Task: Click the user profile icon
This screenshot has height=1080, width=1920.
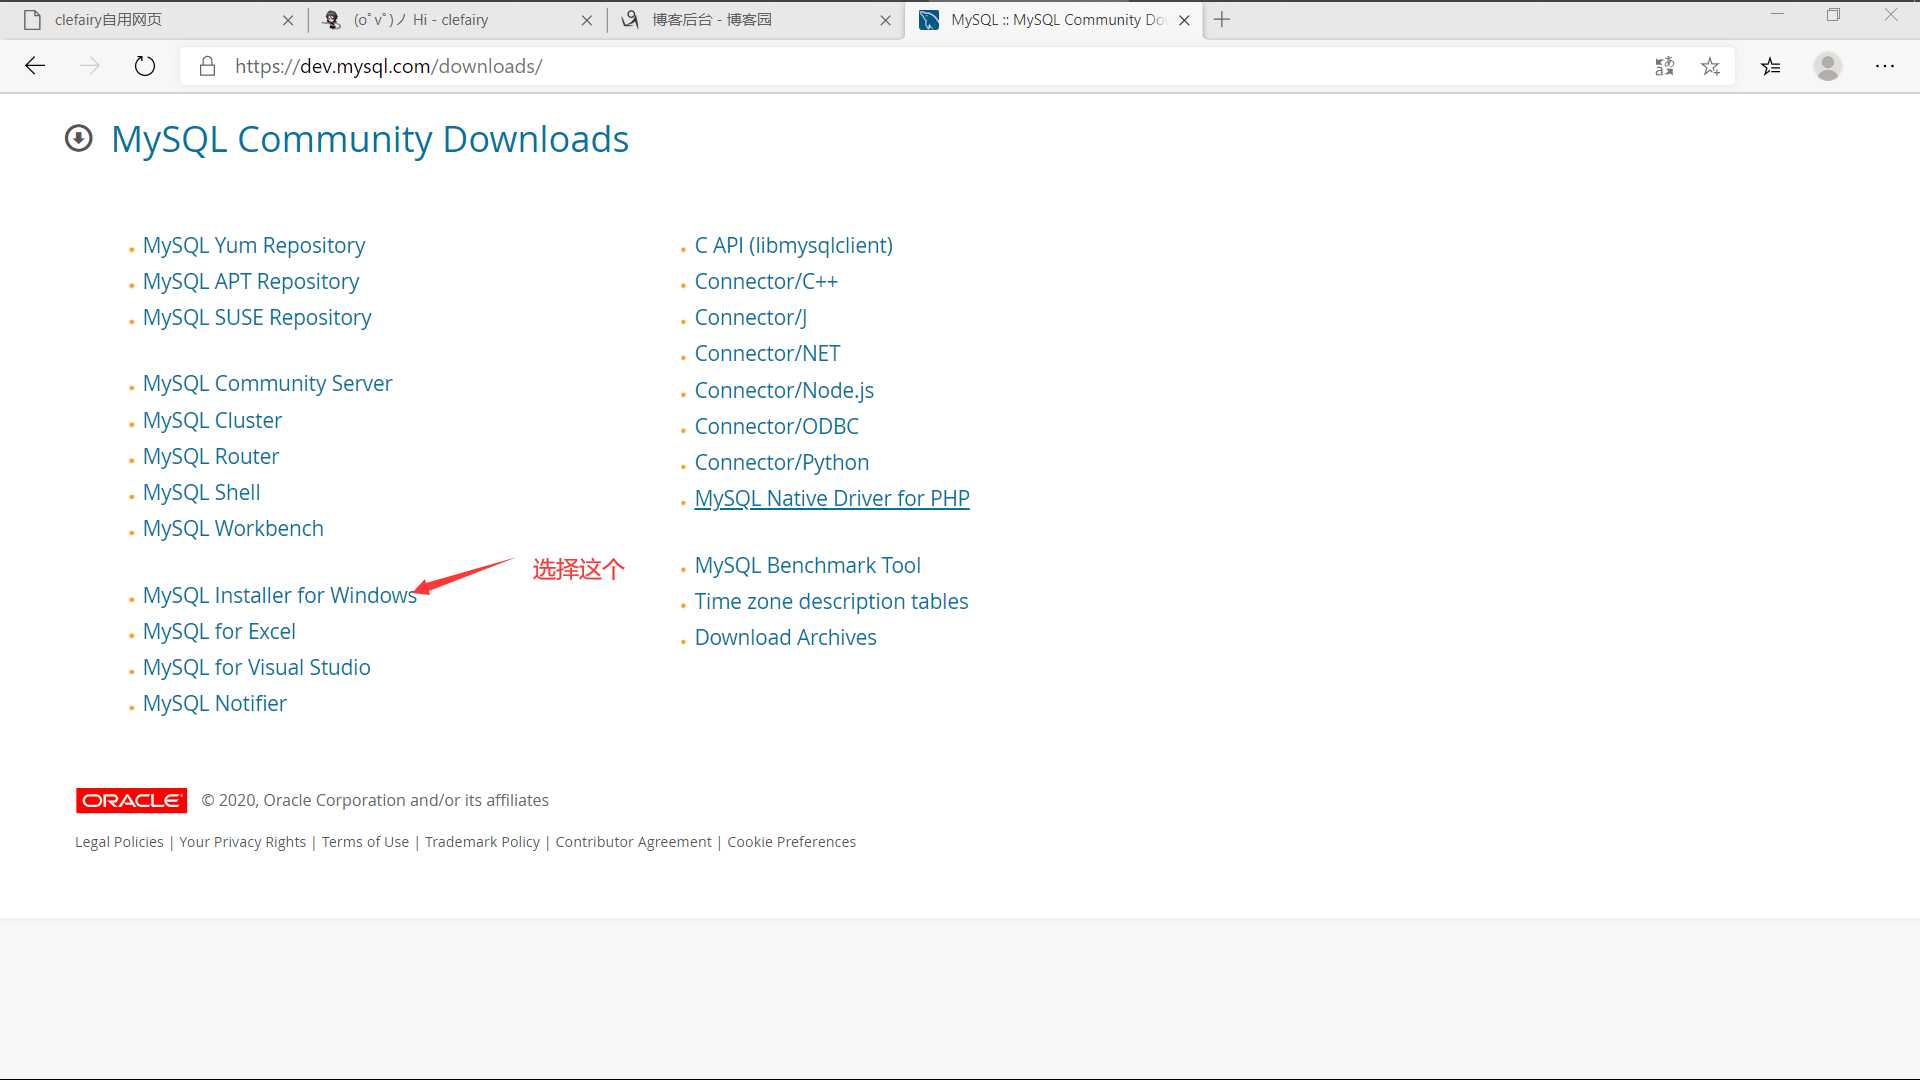Action: [x=1829, y=66]
